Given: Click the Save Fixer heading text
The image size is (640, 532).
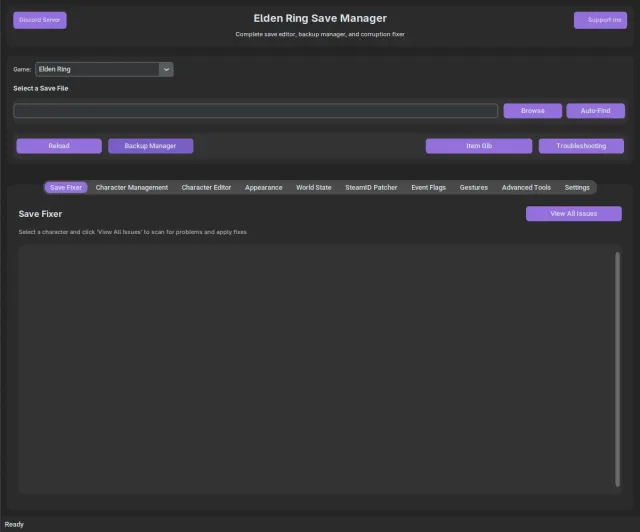Looking at the screenshot, I should point(40,214).
